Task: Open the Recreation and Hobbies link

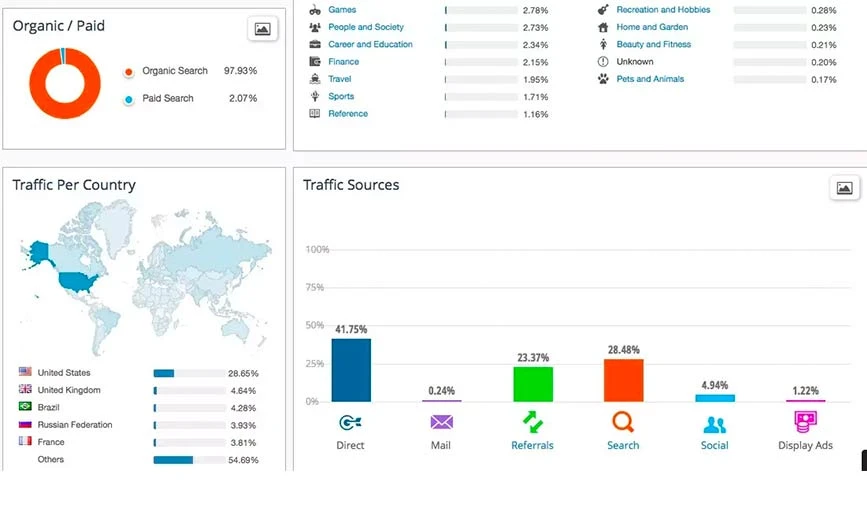Action: point(664,10)
